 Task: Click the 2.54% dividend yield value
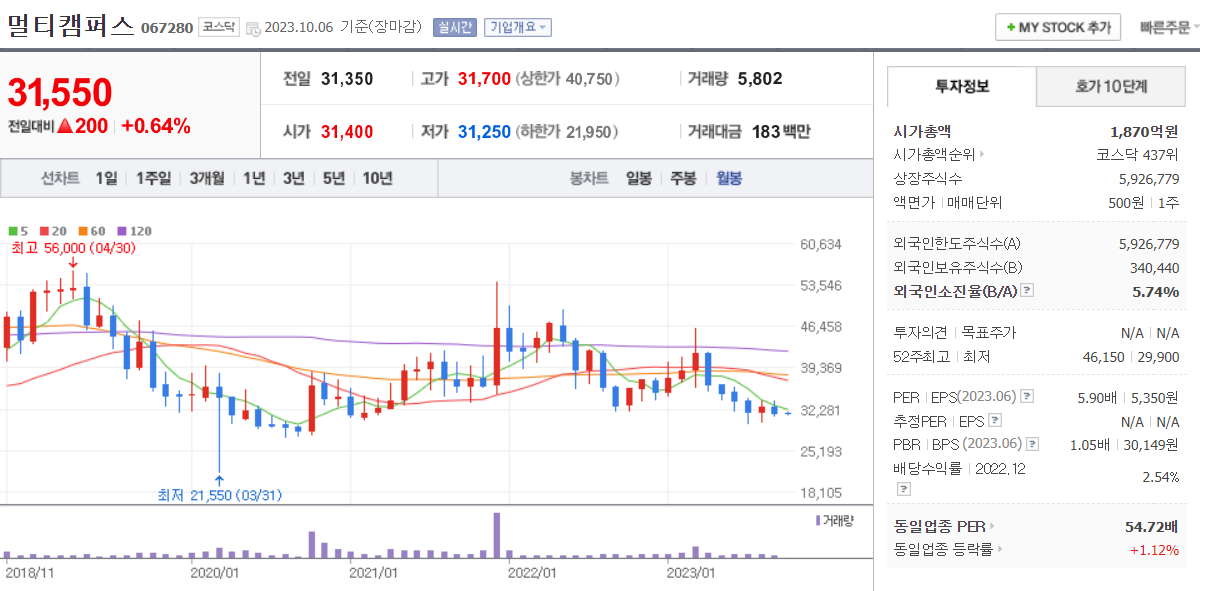(1161, 477)
